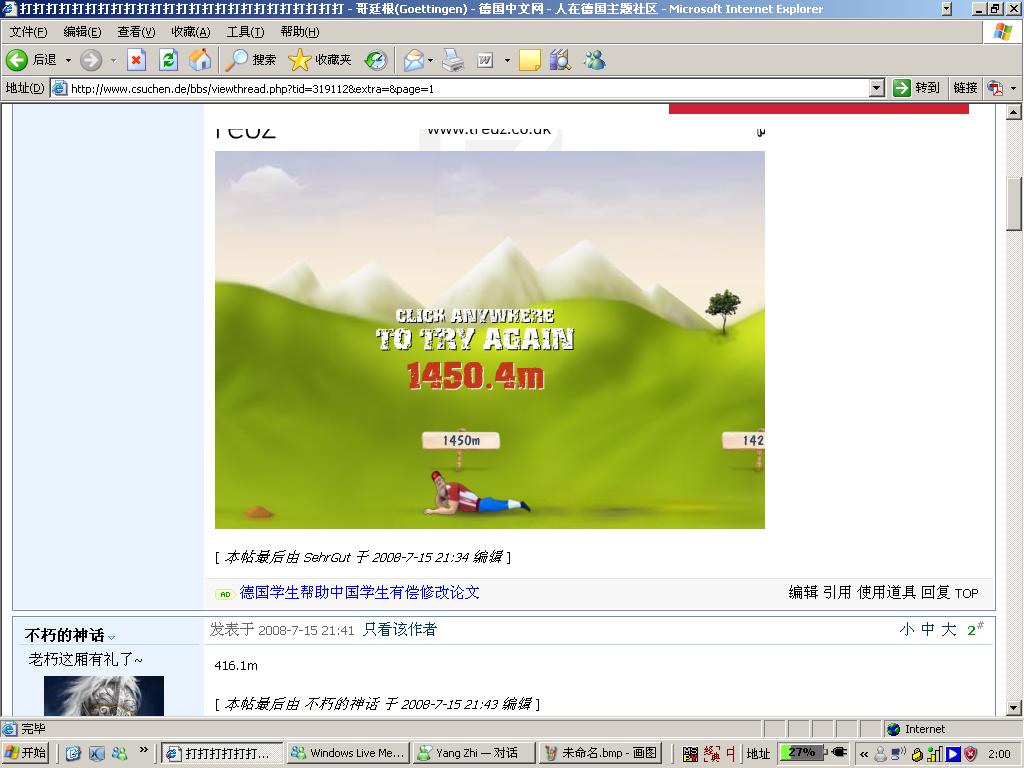Set font size to 大
1024x768 pixels.
click(949, 630)
